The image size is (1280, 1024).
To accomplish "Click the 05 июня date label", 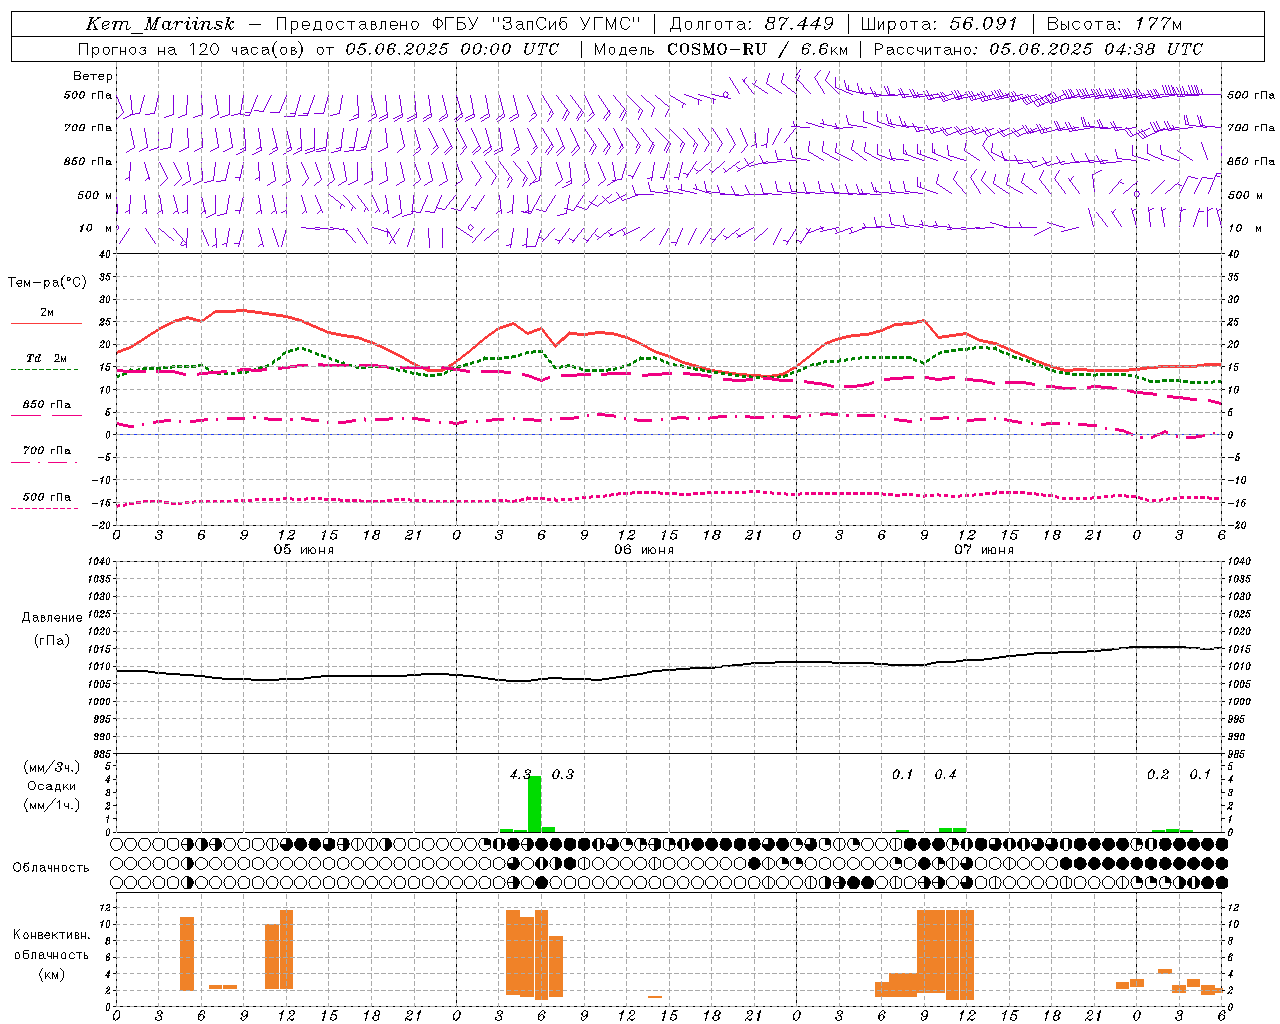I will pyautogui.click(x=303, y=550).
